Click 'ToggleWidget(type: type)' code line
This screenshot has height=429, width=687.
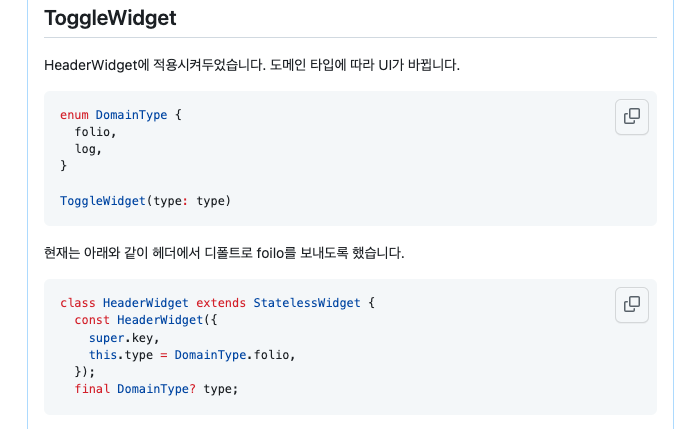click(x=145, y=201)
